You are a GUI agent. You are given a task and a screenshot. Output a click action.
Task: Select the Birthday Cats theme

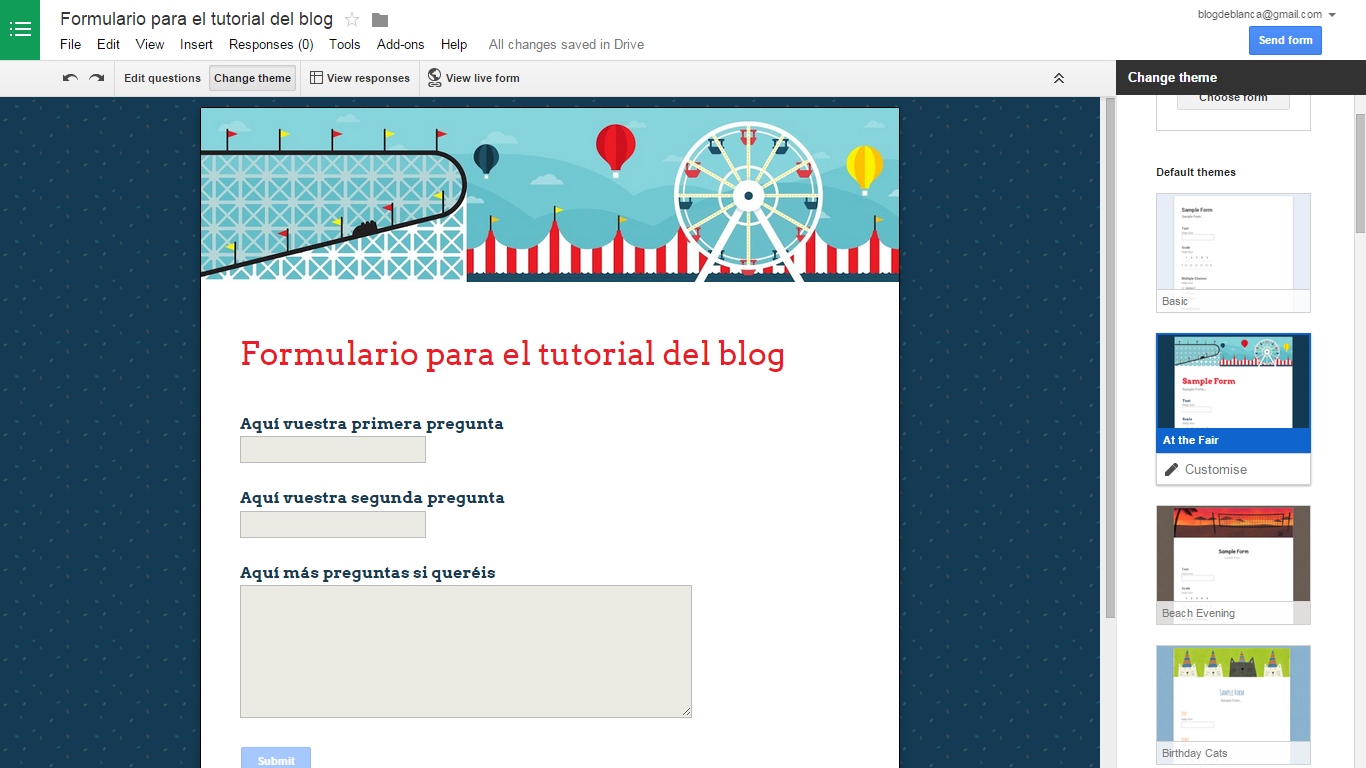[x=1233, y=695]
